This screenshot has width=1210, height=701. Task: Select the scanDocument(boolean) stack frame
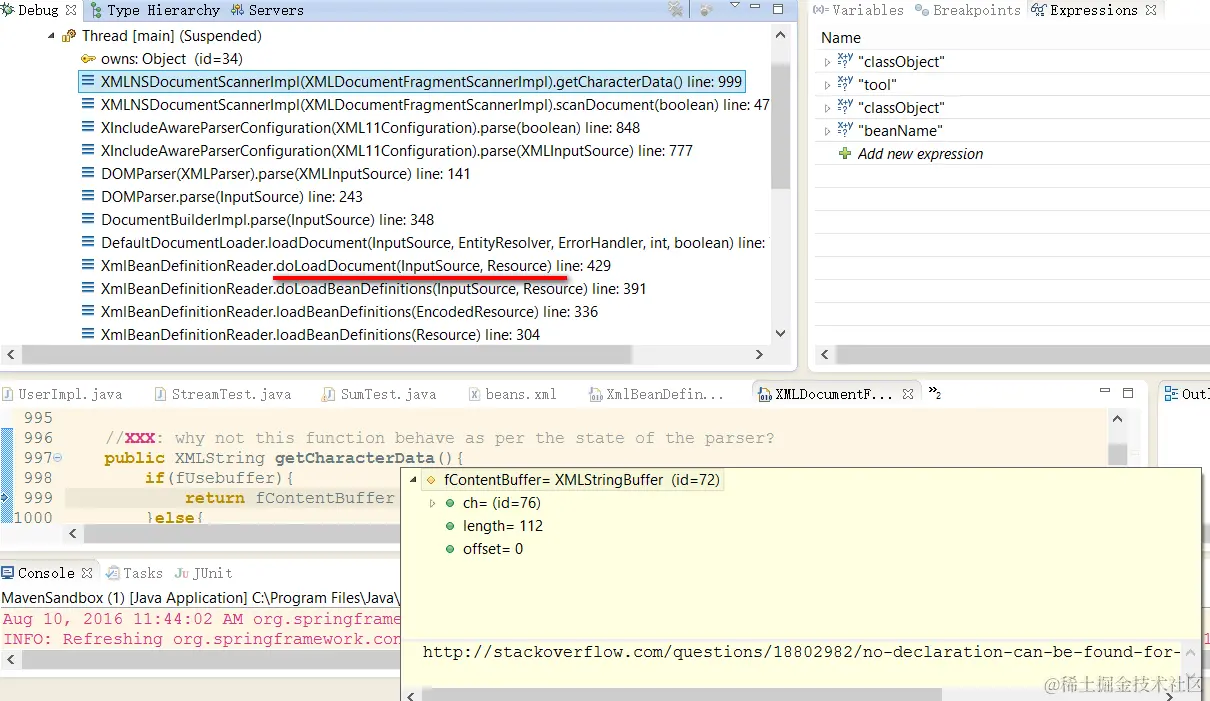coord(426,105)
